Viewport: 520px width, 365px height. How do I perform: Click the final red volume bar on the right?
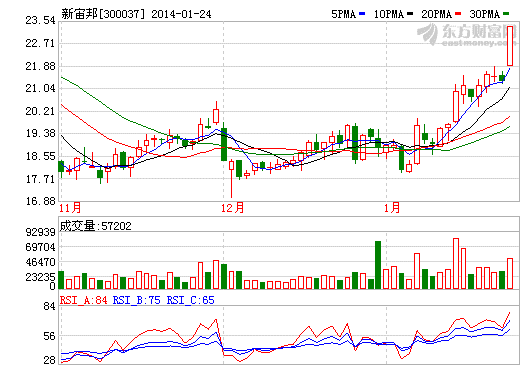[x=510, y=274]
